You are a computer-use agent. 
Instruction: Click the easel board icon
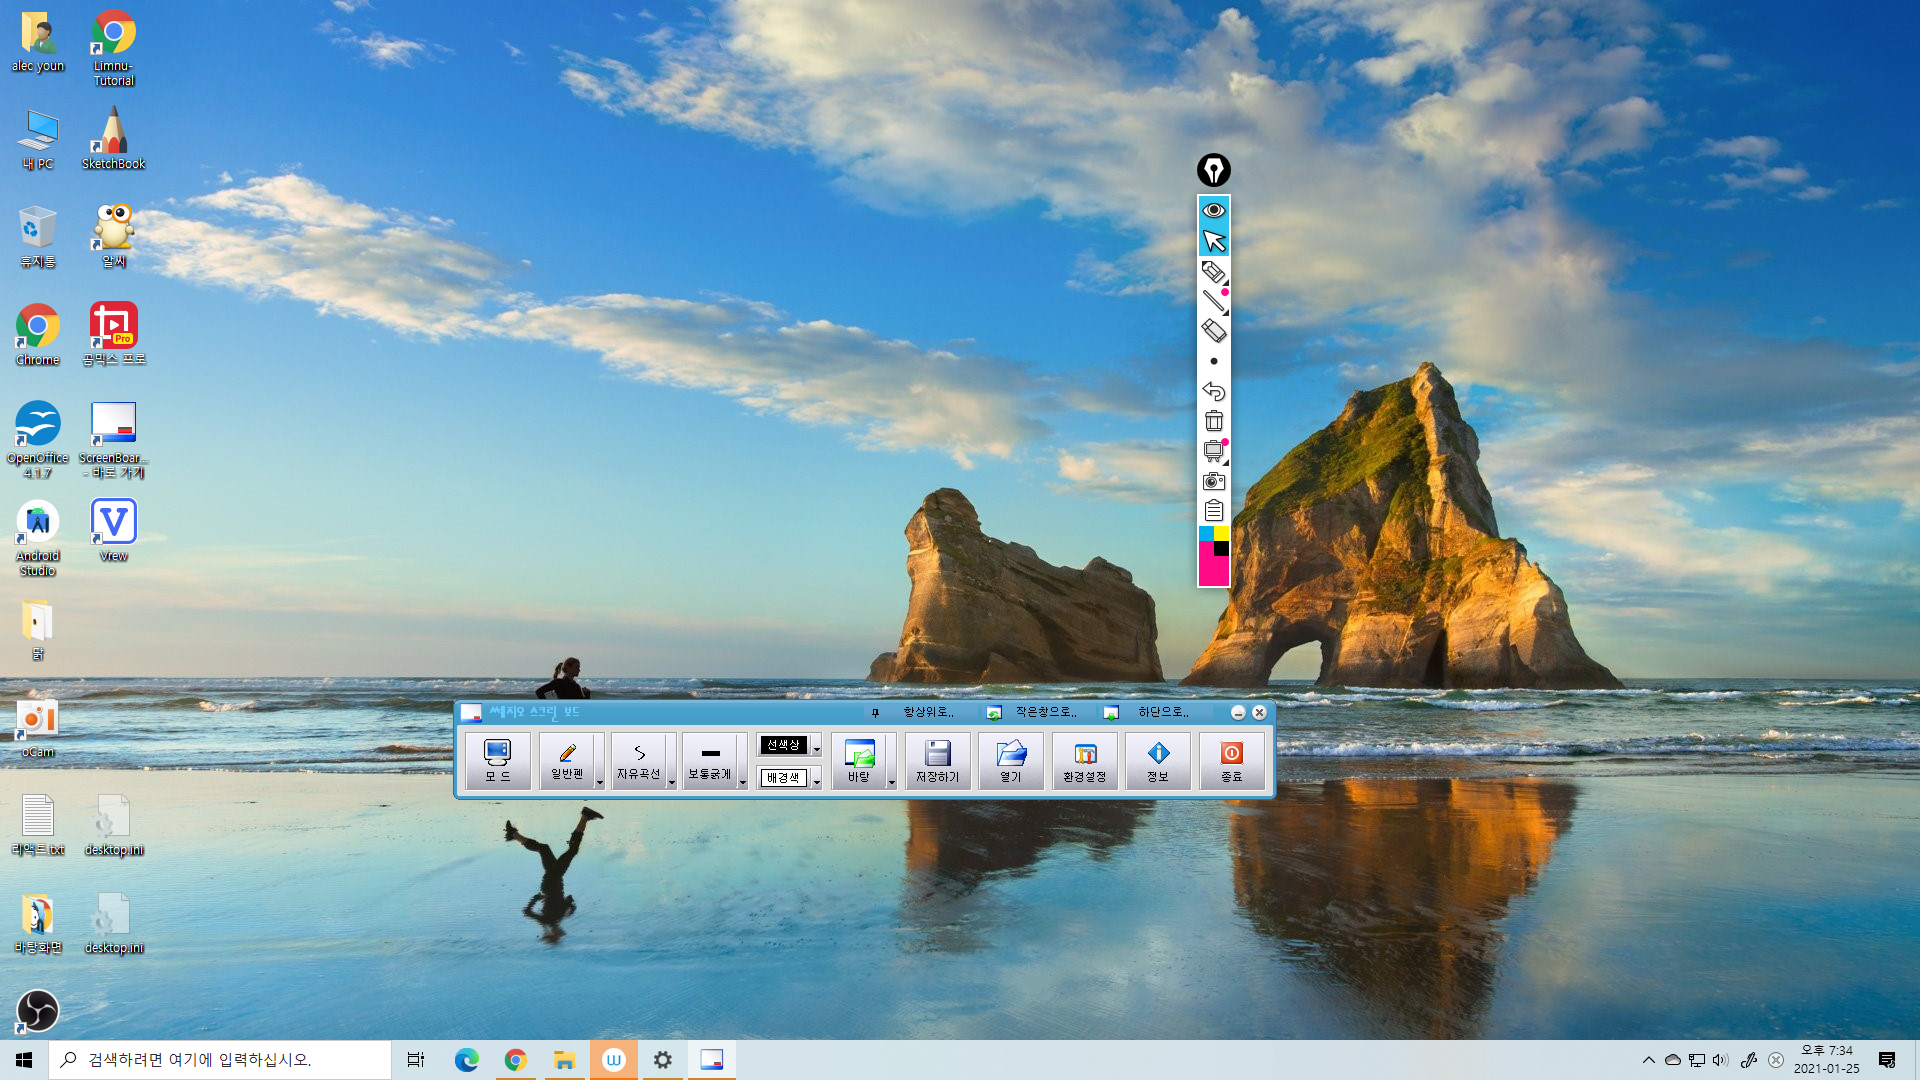(x=1213, y=451)
